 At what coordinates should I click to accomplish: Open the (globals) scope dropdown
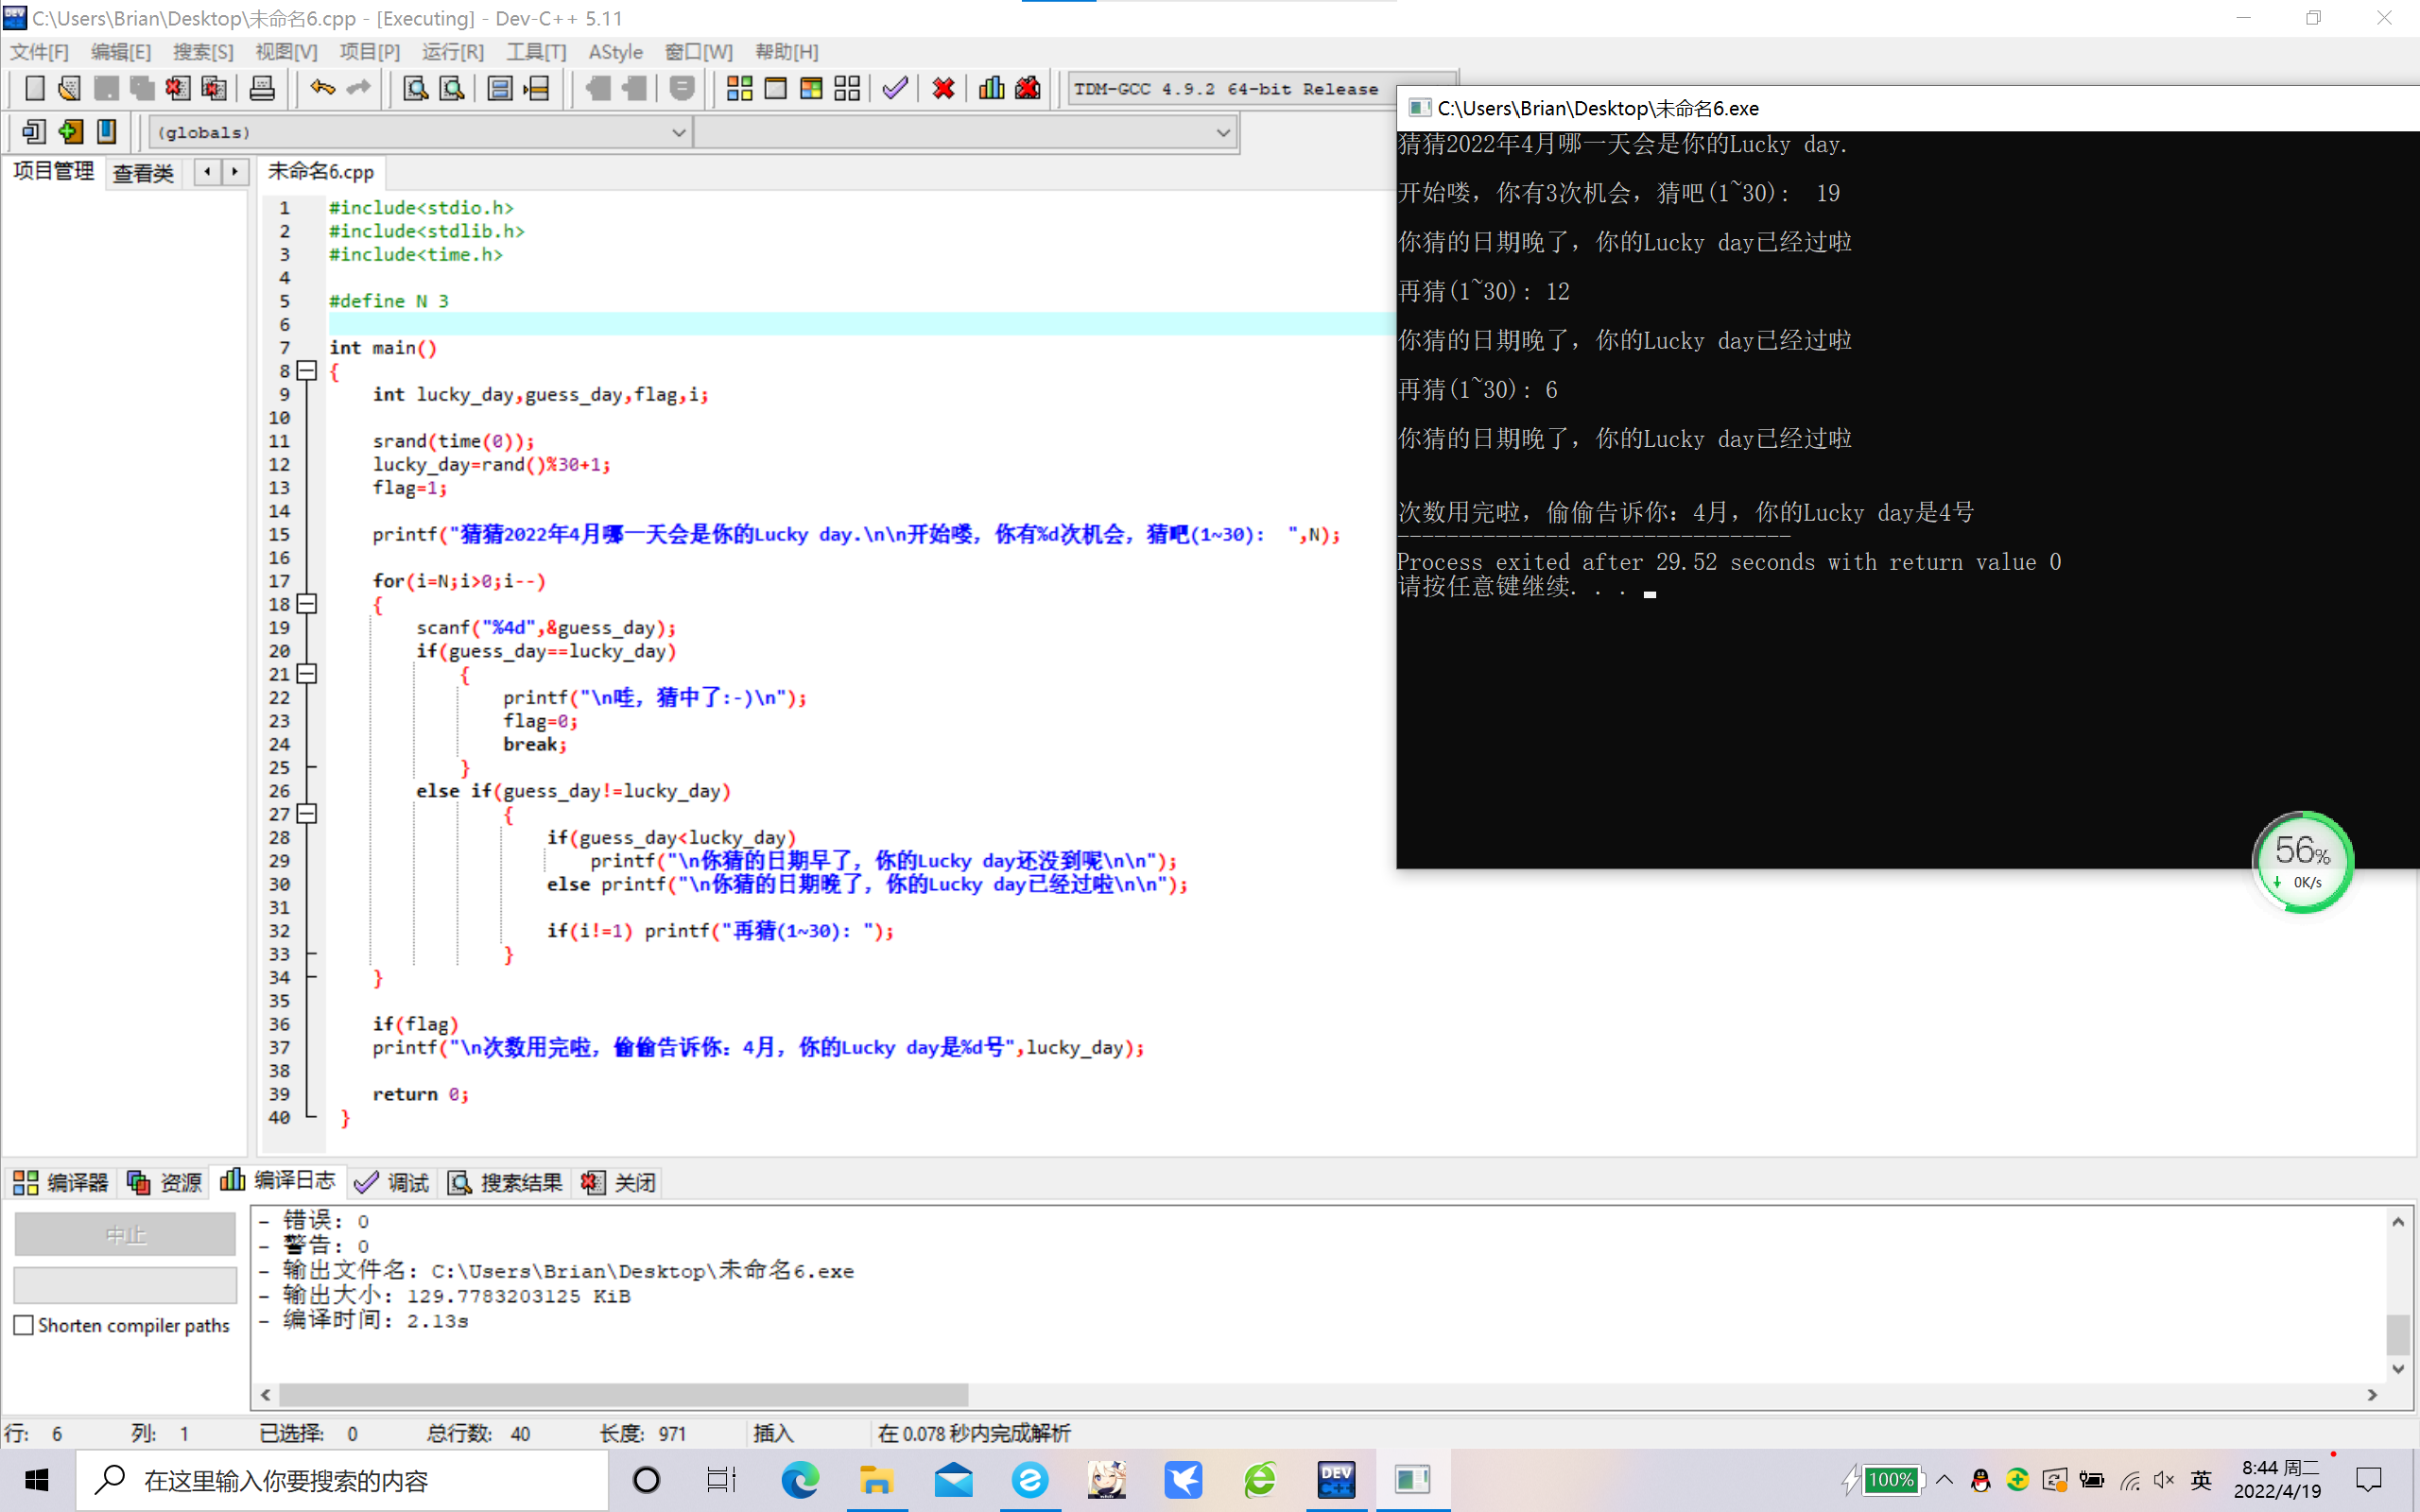point(419,132)
